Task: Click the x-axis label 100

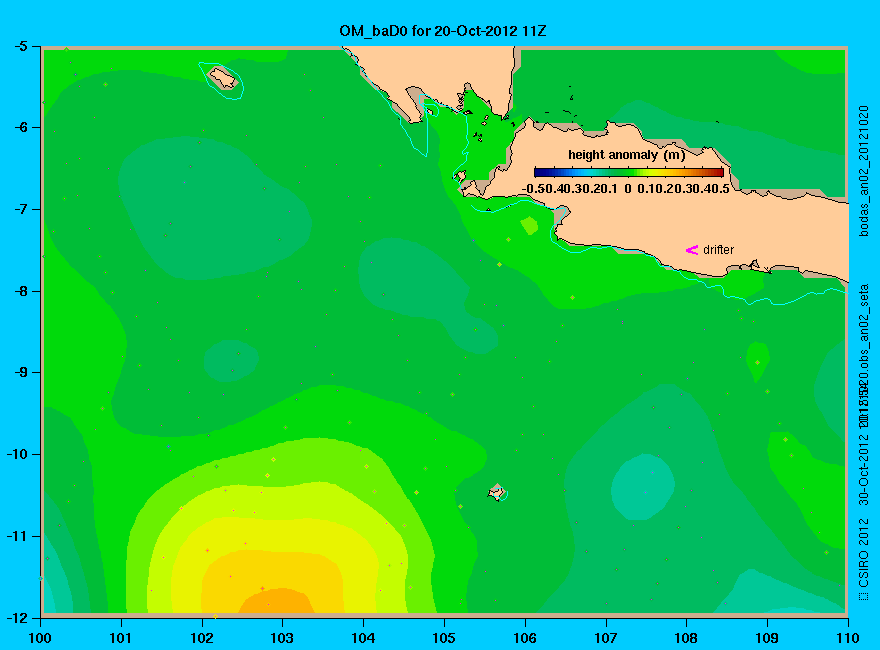Action: pyautogui.click(x=40, y=638)
